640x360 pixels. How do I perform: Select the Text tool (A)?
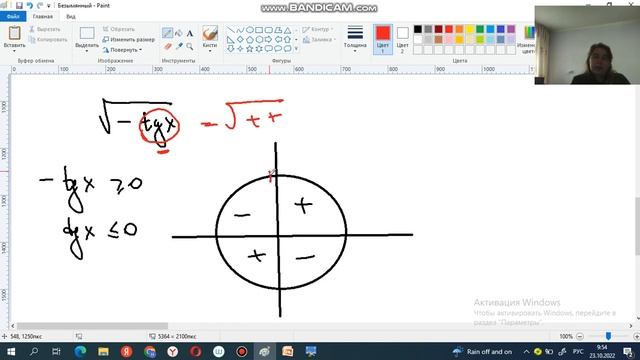point(190,33)
